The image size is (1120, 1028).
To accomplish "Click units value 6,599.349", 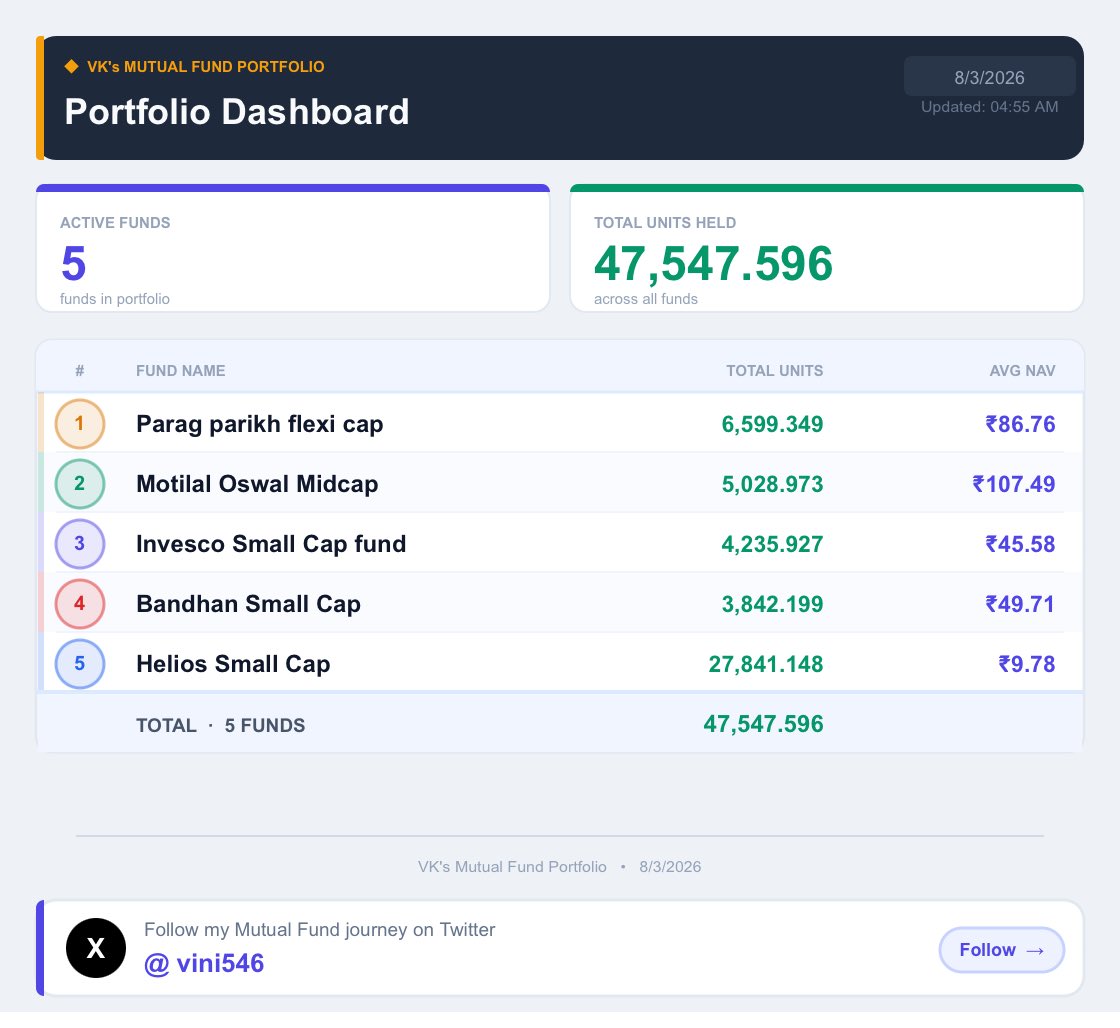I will coord(772,424).
